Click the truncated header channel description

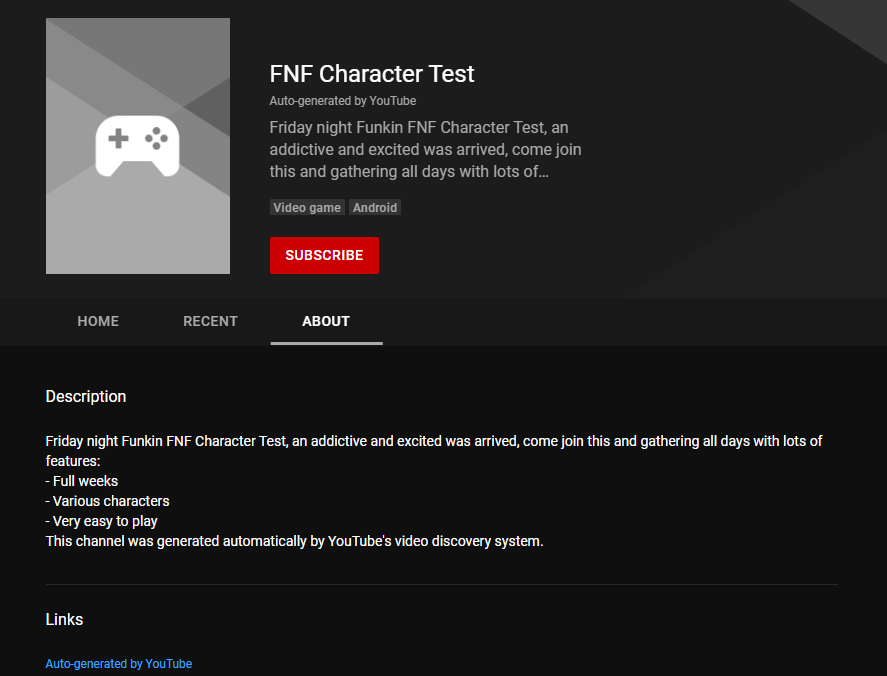(x=425, y=149)
